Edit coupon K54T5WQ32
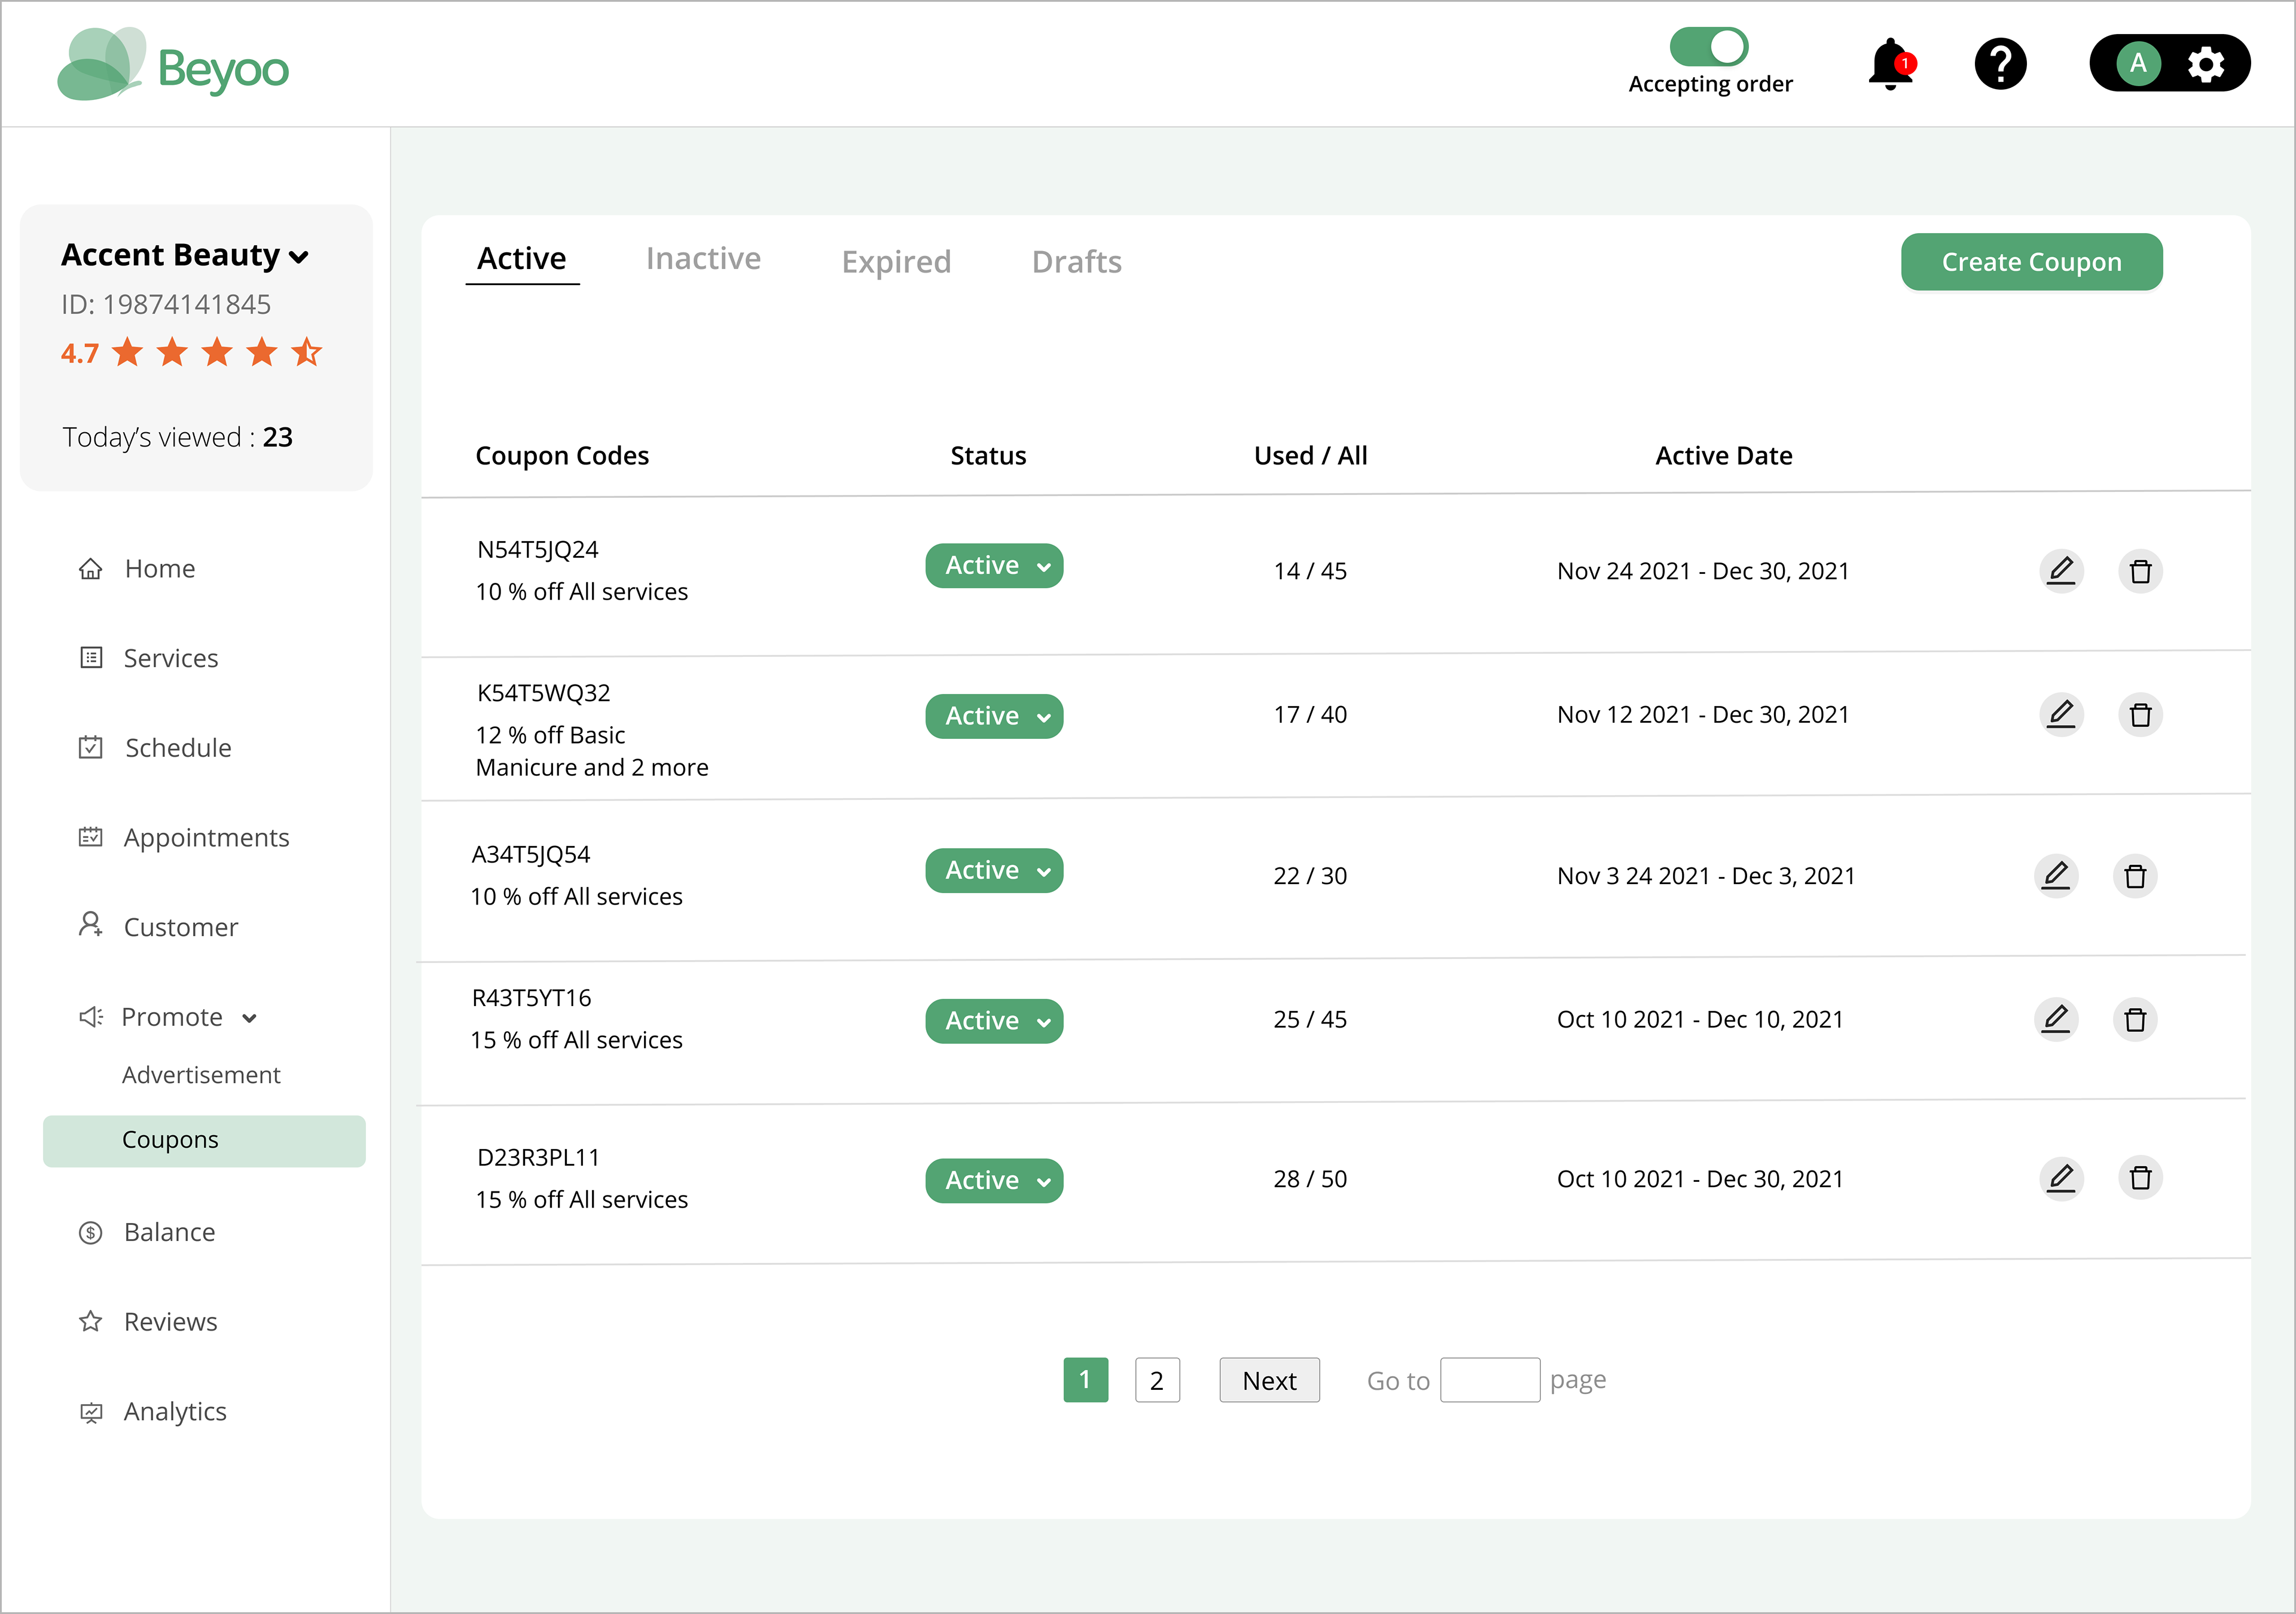Viewport: 2296px width, 1614px height. (x=2061, y=715)
